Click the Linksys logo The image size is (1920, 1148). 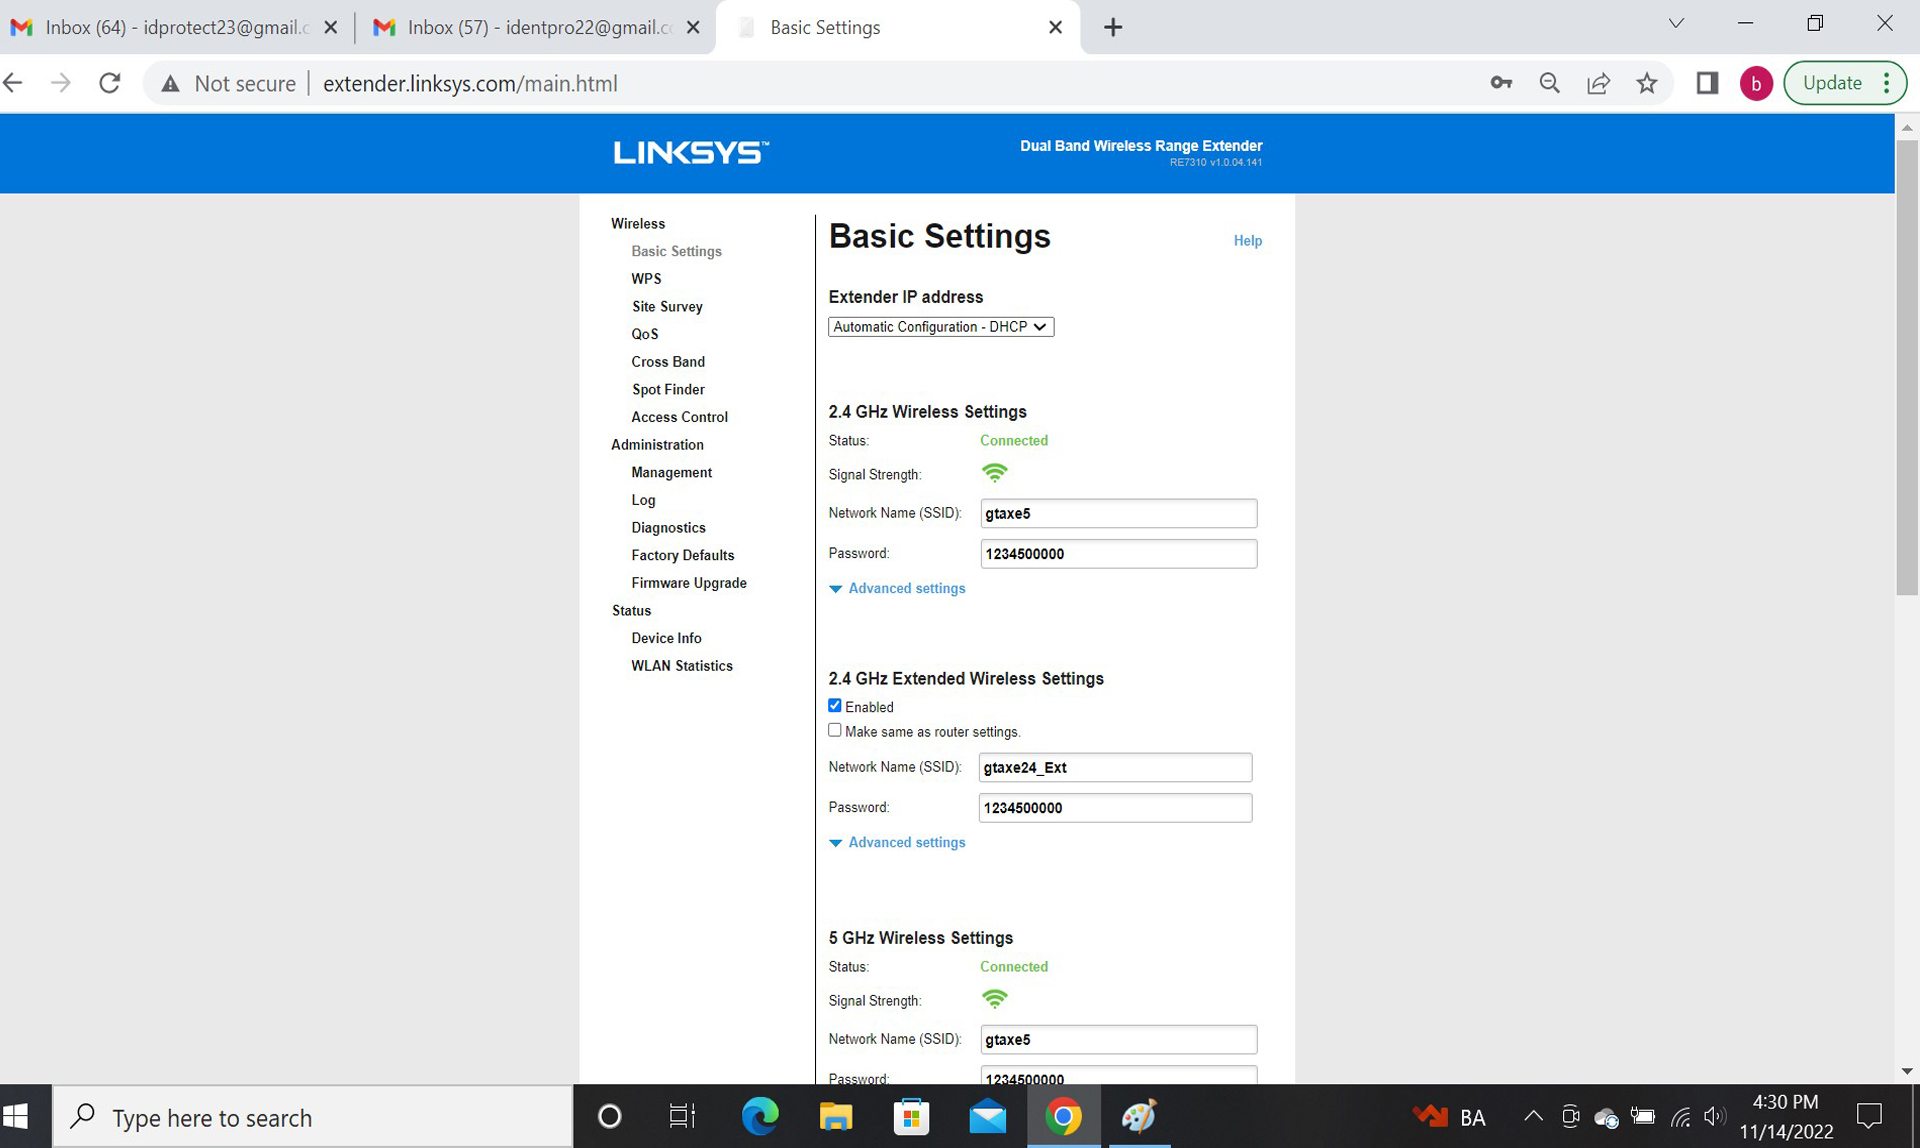coord(691,152)
